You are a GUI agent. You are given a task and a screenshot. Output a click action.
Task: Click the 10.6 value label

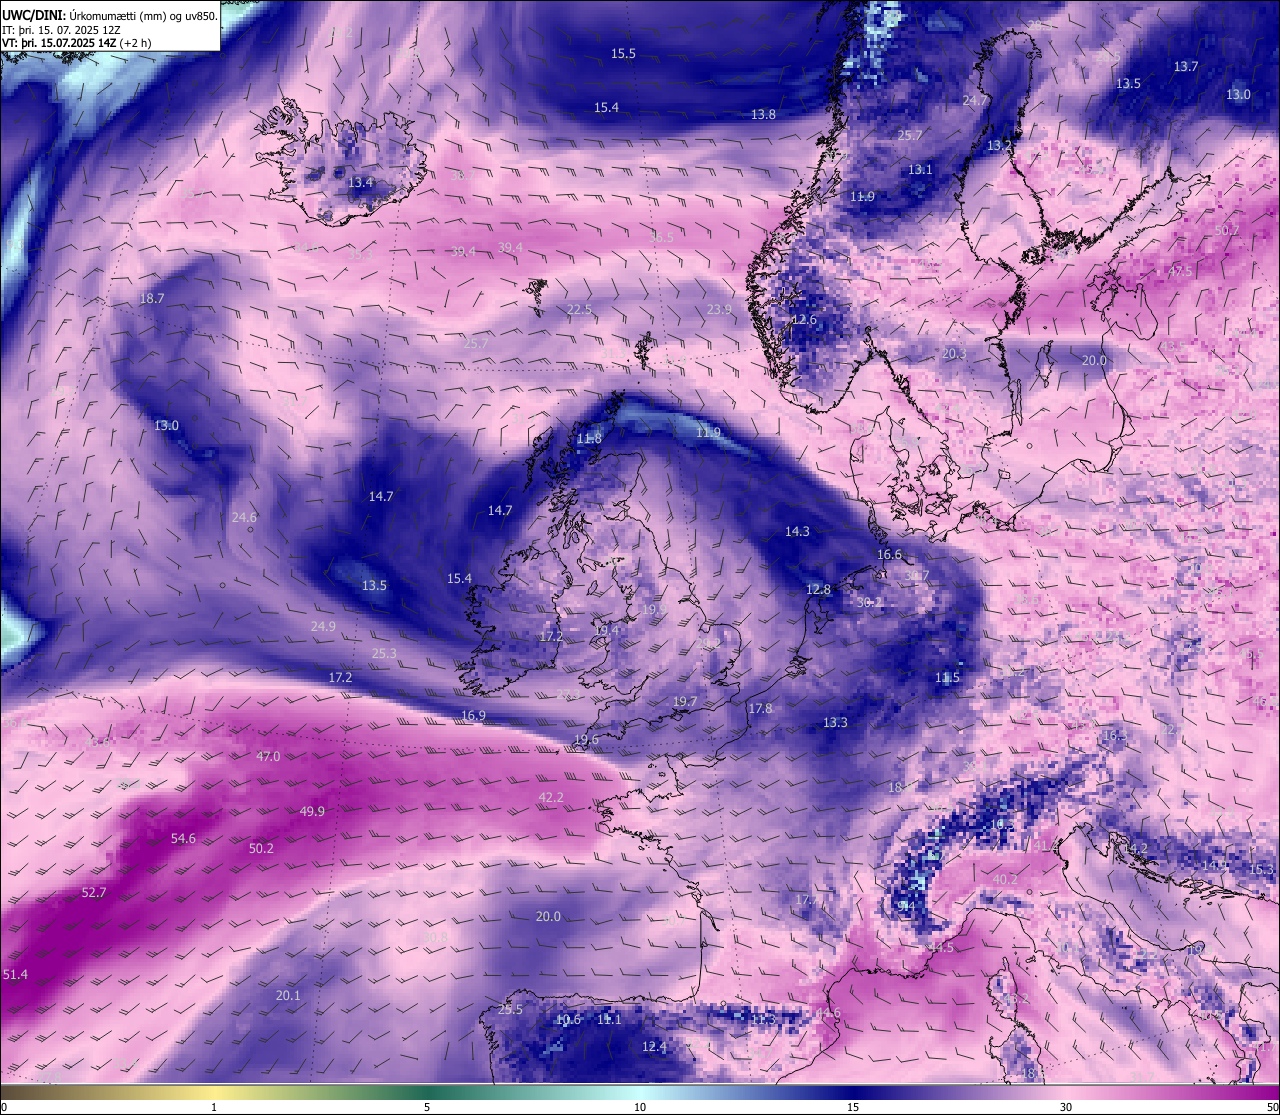tap(568, 1020)
